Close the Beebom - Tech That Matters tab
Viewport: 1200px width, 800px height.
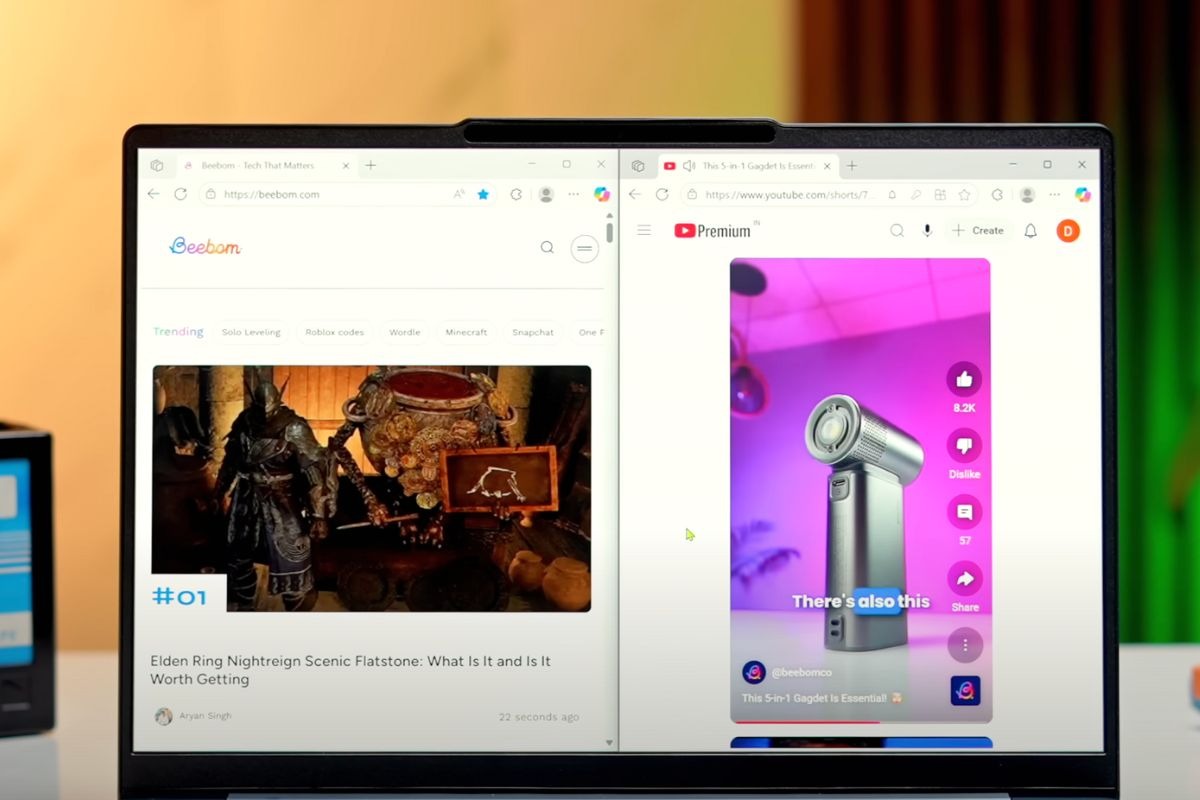pos(346,165)
